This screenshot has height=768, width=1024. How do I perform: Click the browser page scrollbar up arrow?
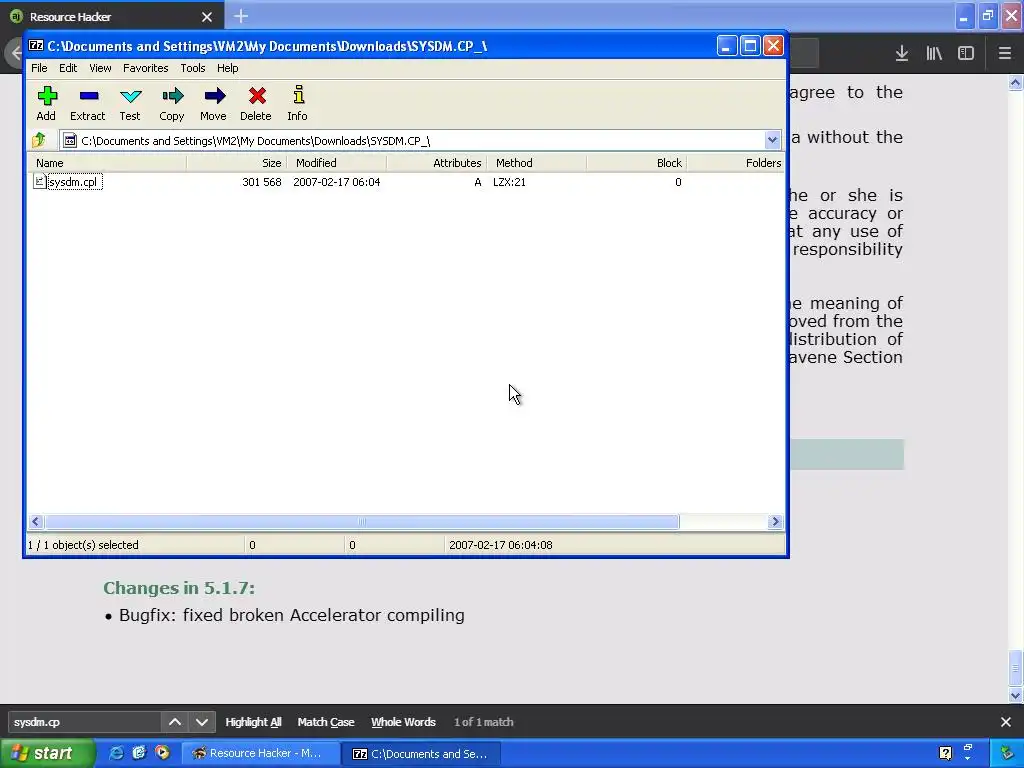(x=1015, y=82)
